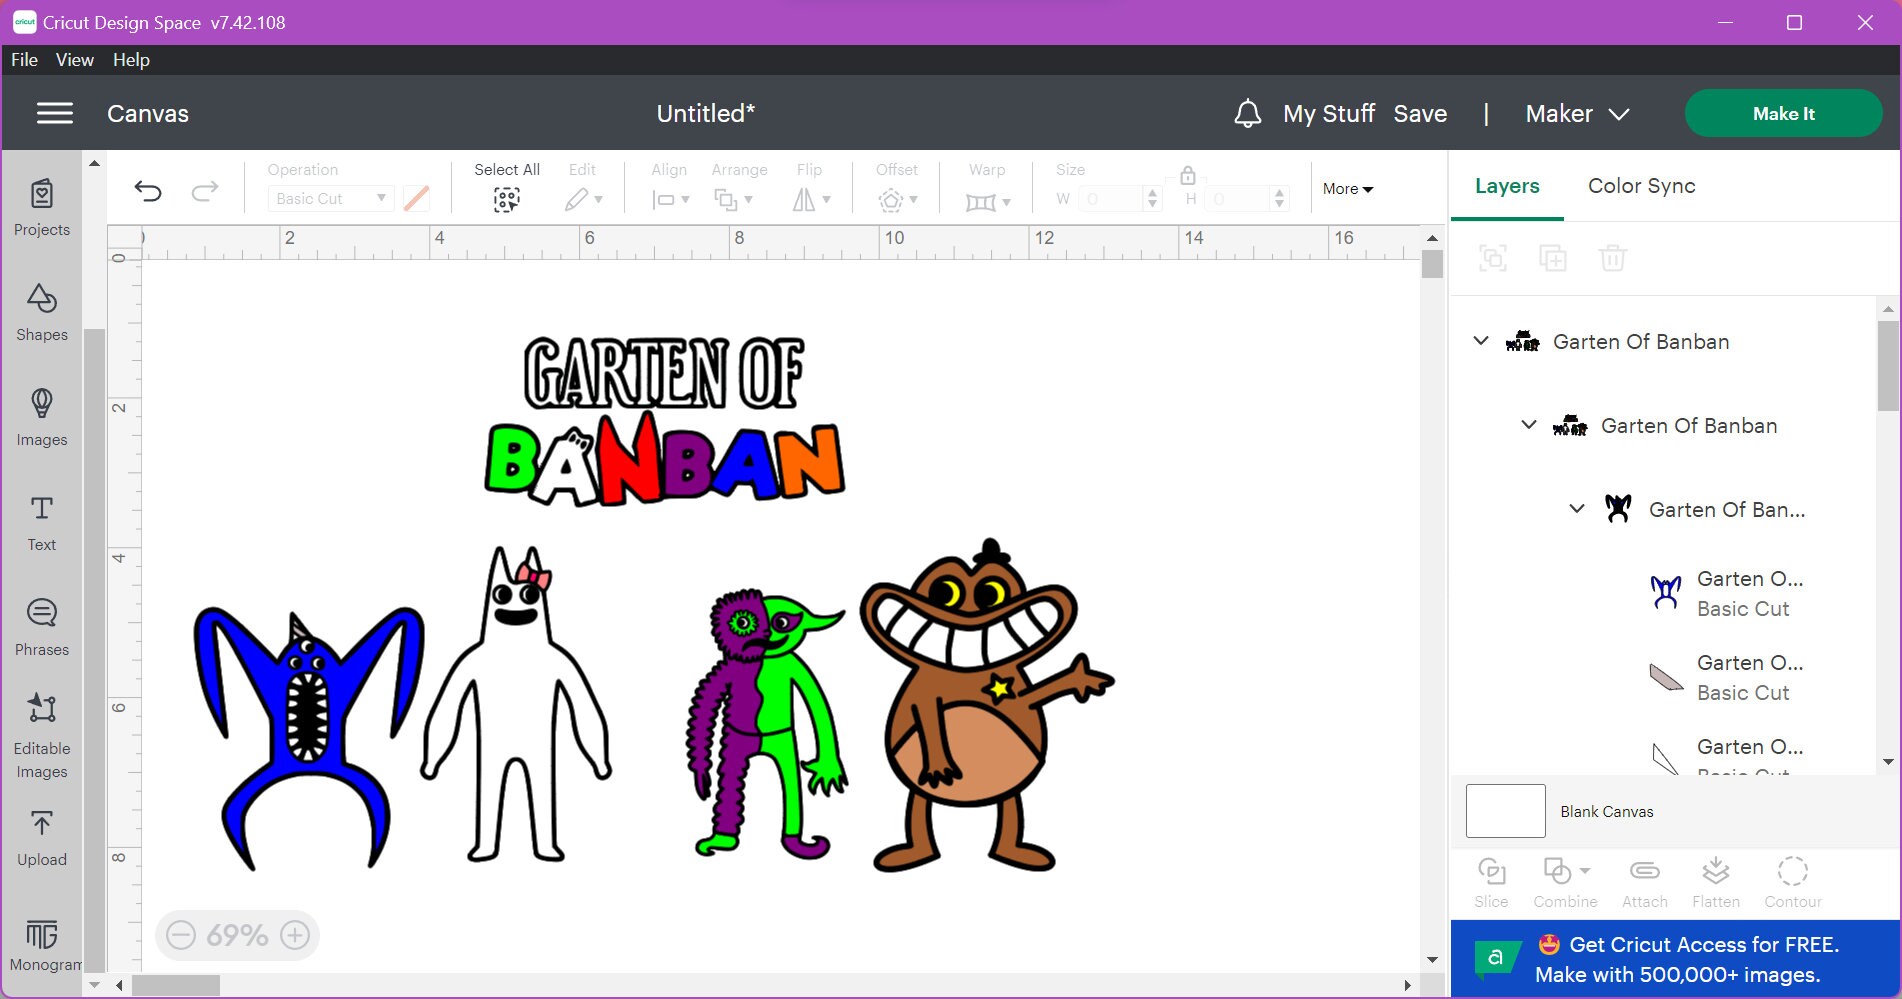The width and height of the screenshot is (1902, 999).
Task: Open My Stuff
Action: tap(1329, 113)
